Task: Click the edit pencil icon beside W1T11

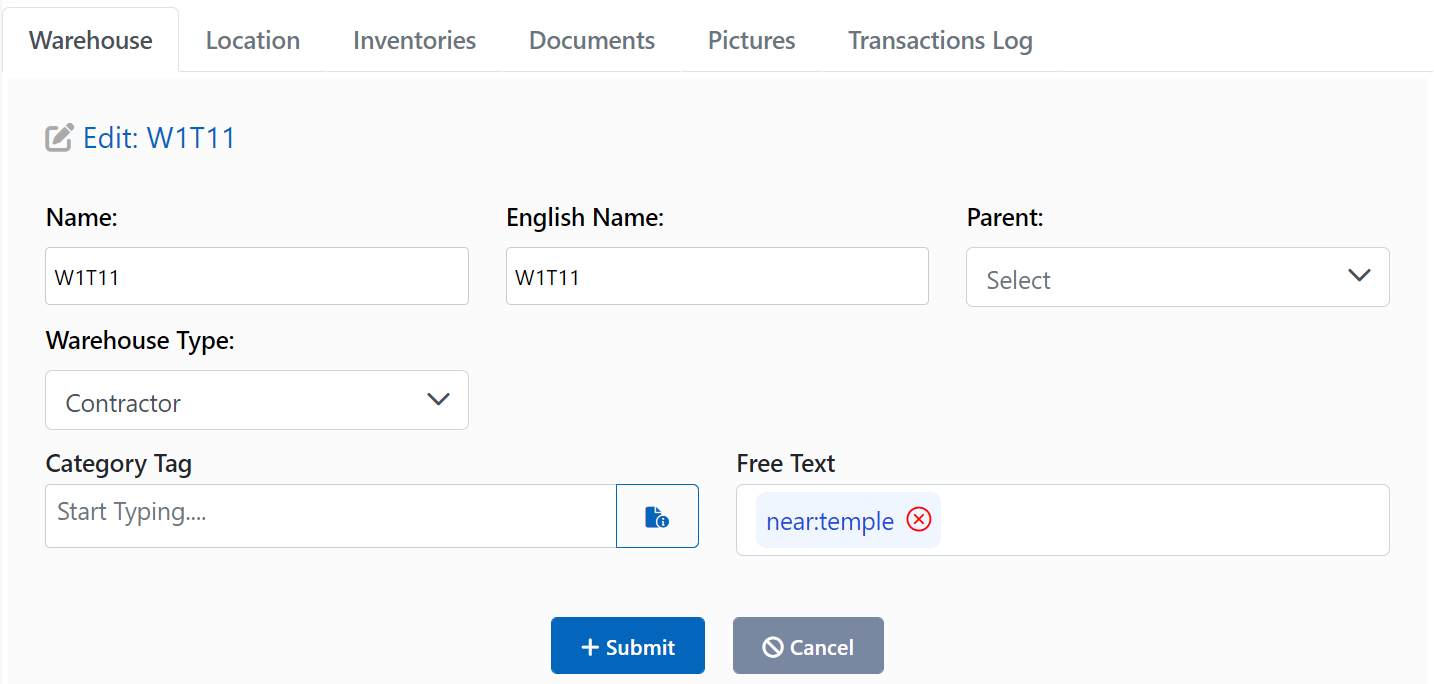Action: point(59,138)
